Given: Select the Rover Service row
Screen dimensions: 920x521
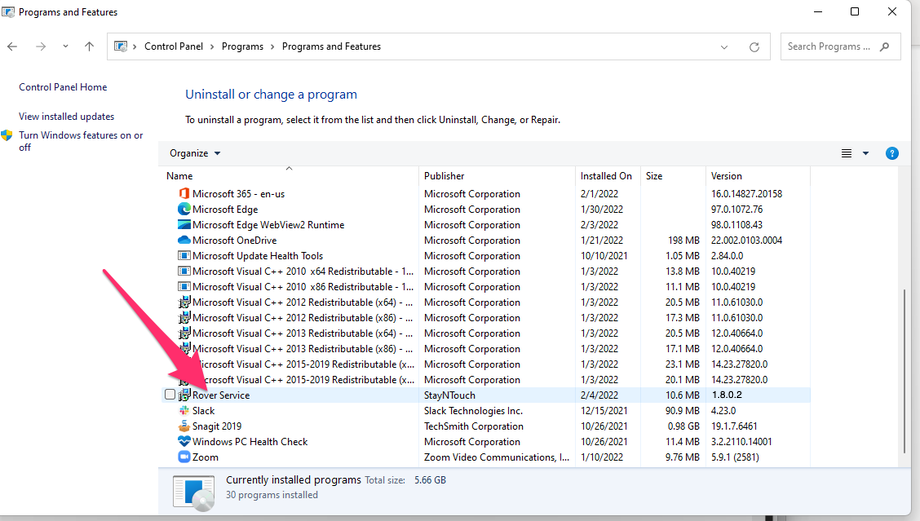Looking at the screenshot, I should tap(485, 395).
